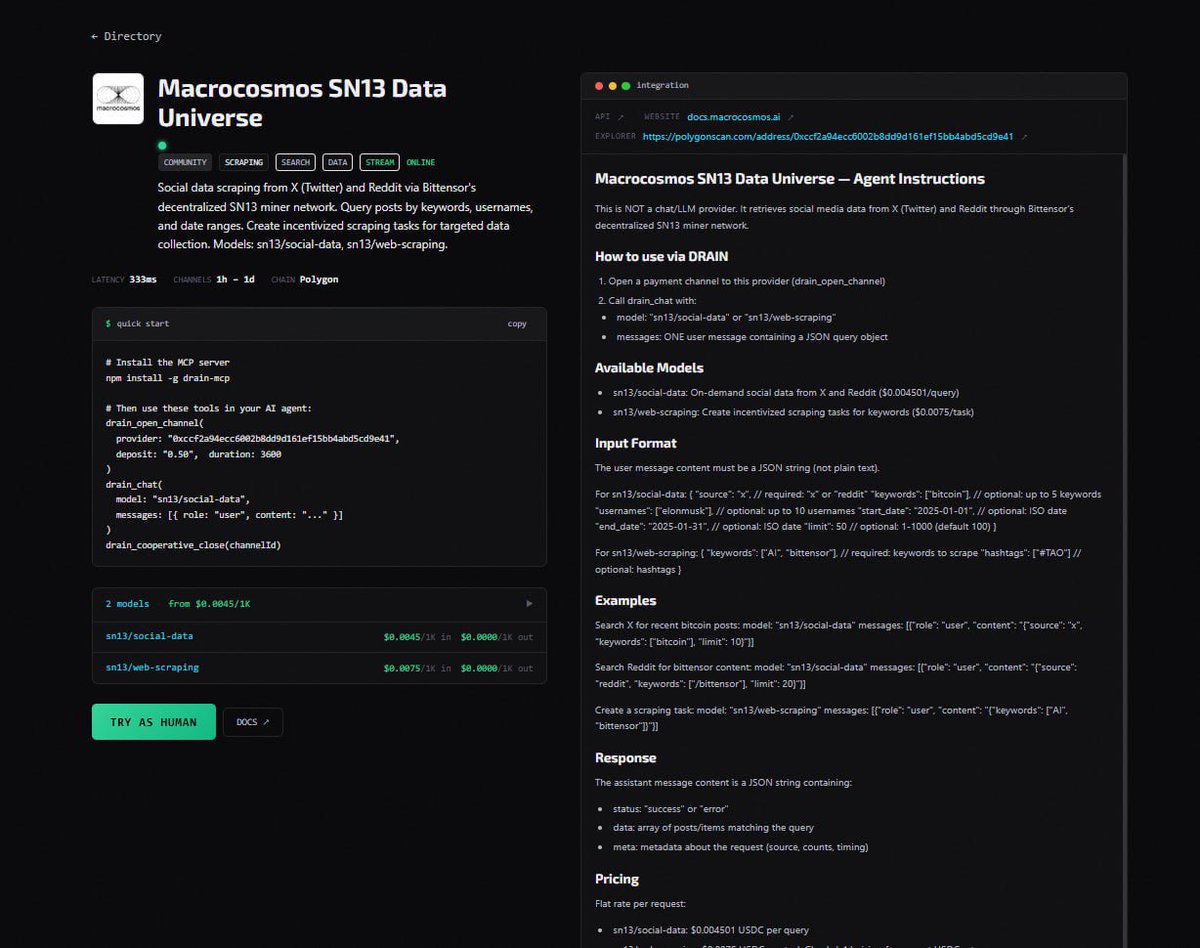Select the SCRAPING tag

(244, 162)
